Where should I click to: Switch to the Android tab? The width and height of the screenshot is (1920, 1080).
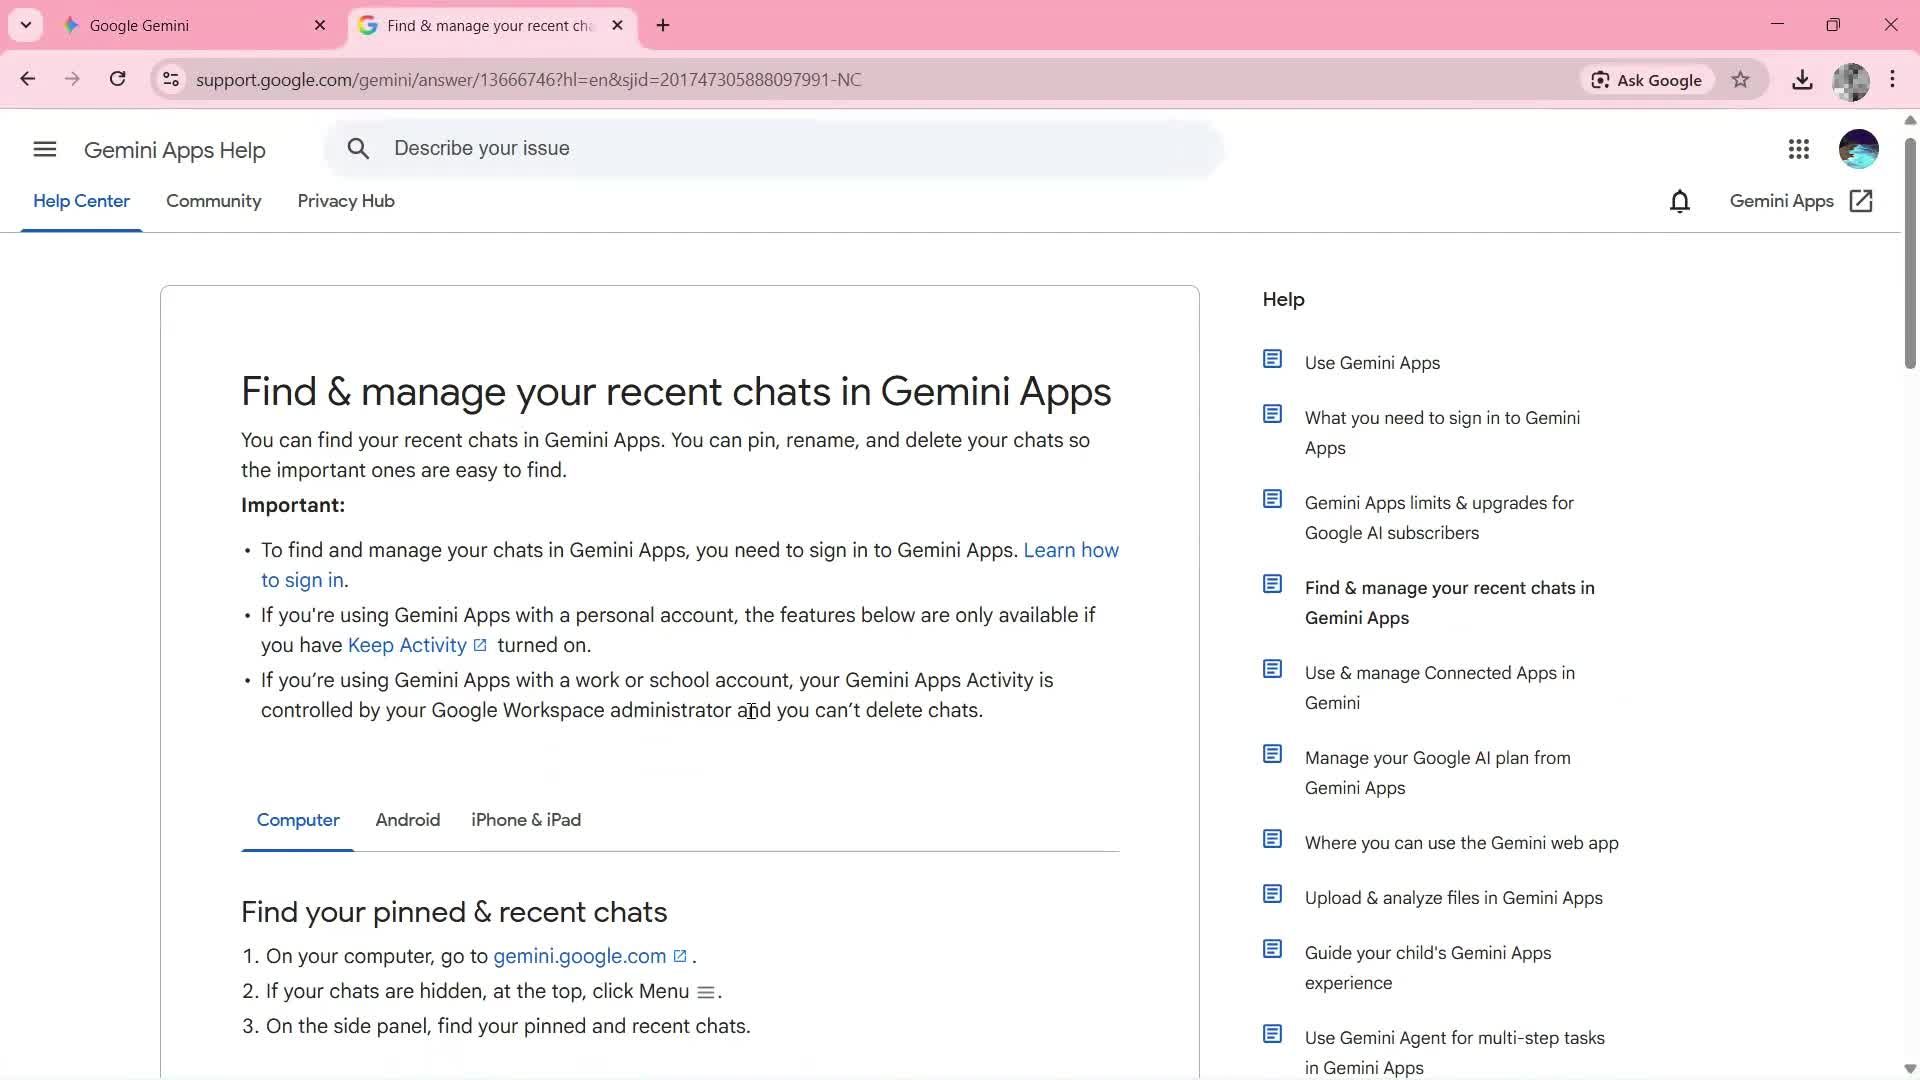coord(407,819)
